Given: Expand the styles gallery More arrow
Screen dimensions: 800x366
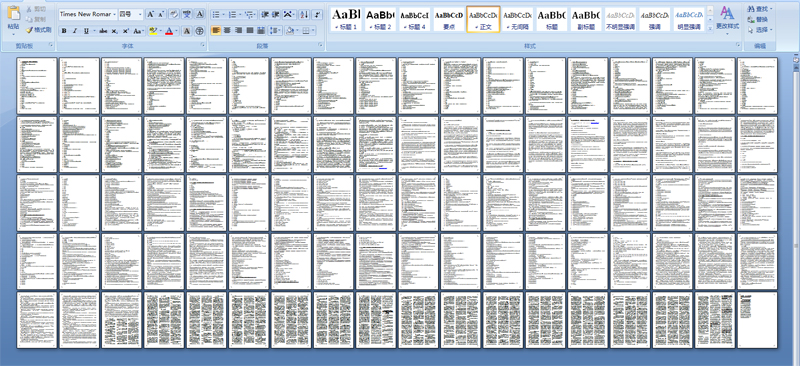Looking at the screenshot, I should coord(710,28).
